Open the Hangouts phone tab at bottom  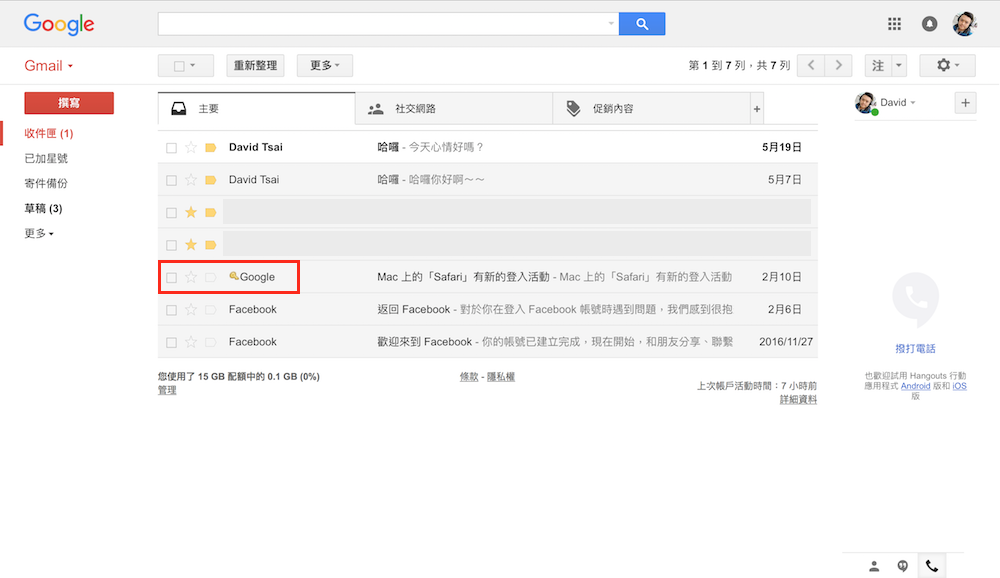(x=932, y=566)
